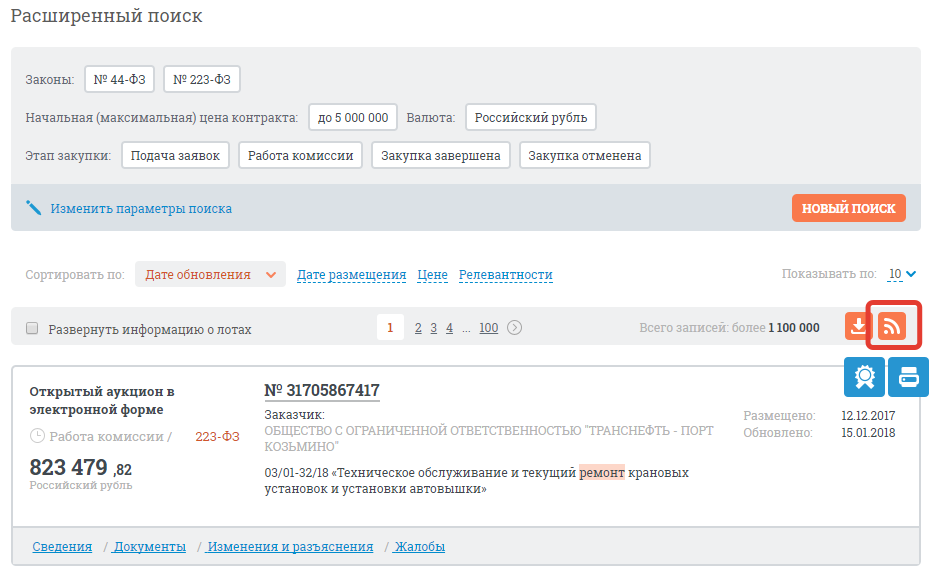This screenshot has width=941, height=568.
Task: Open purchase number 31705867417
Action: (x=322, y=391)
